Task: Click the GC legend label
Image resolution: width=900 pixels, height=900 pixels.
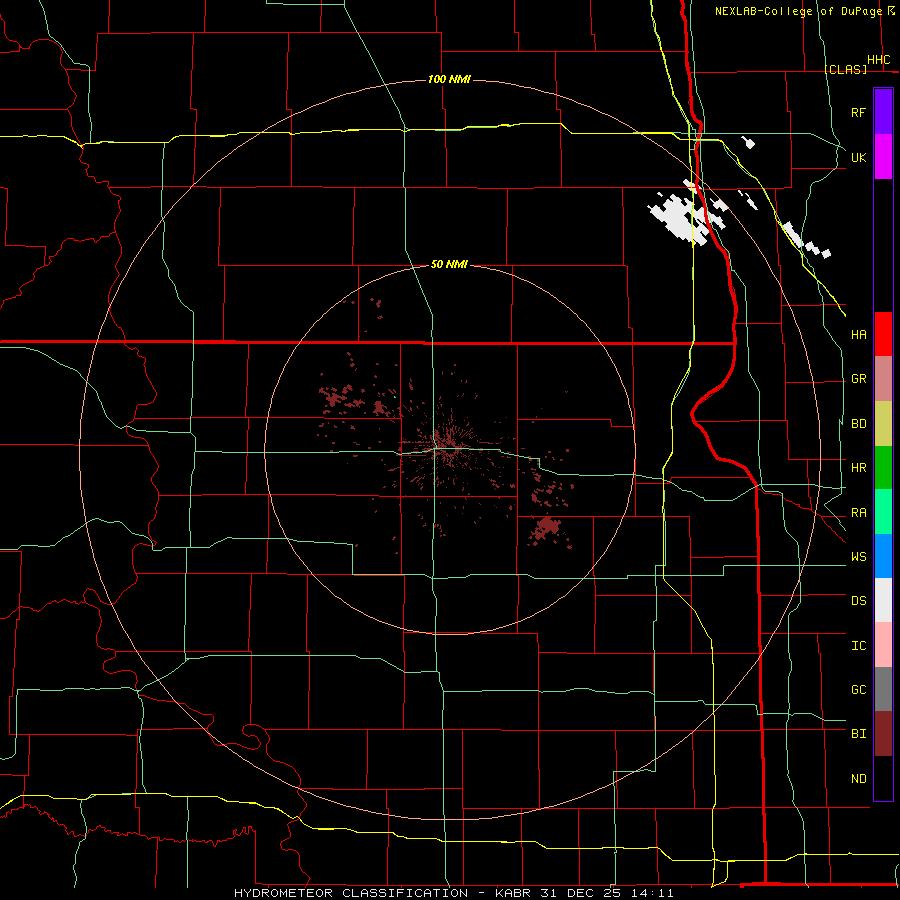Action: (x=858, y=689)
